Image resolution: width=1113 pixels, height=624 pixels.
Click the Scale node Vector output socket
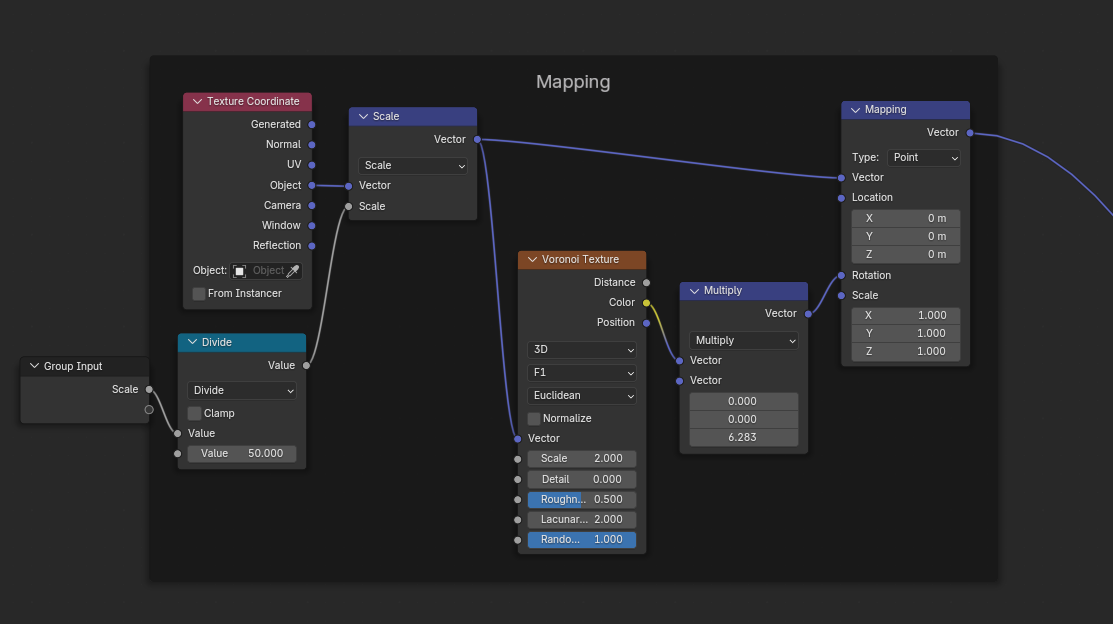[x=477, y=140]
